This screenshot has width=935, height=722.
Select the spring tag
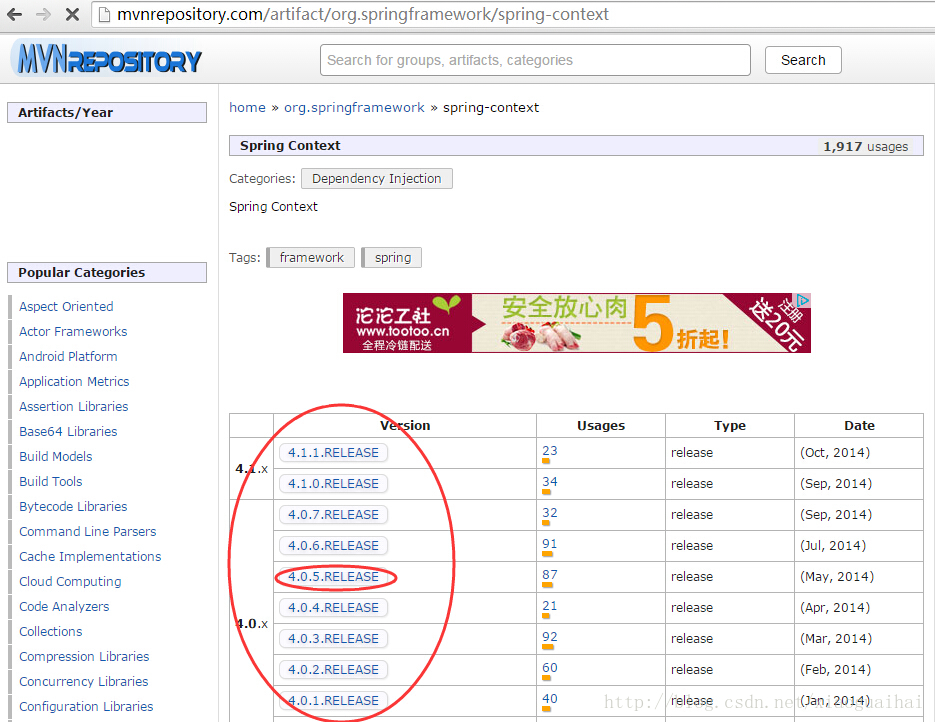point(392,258)
